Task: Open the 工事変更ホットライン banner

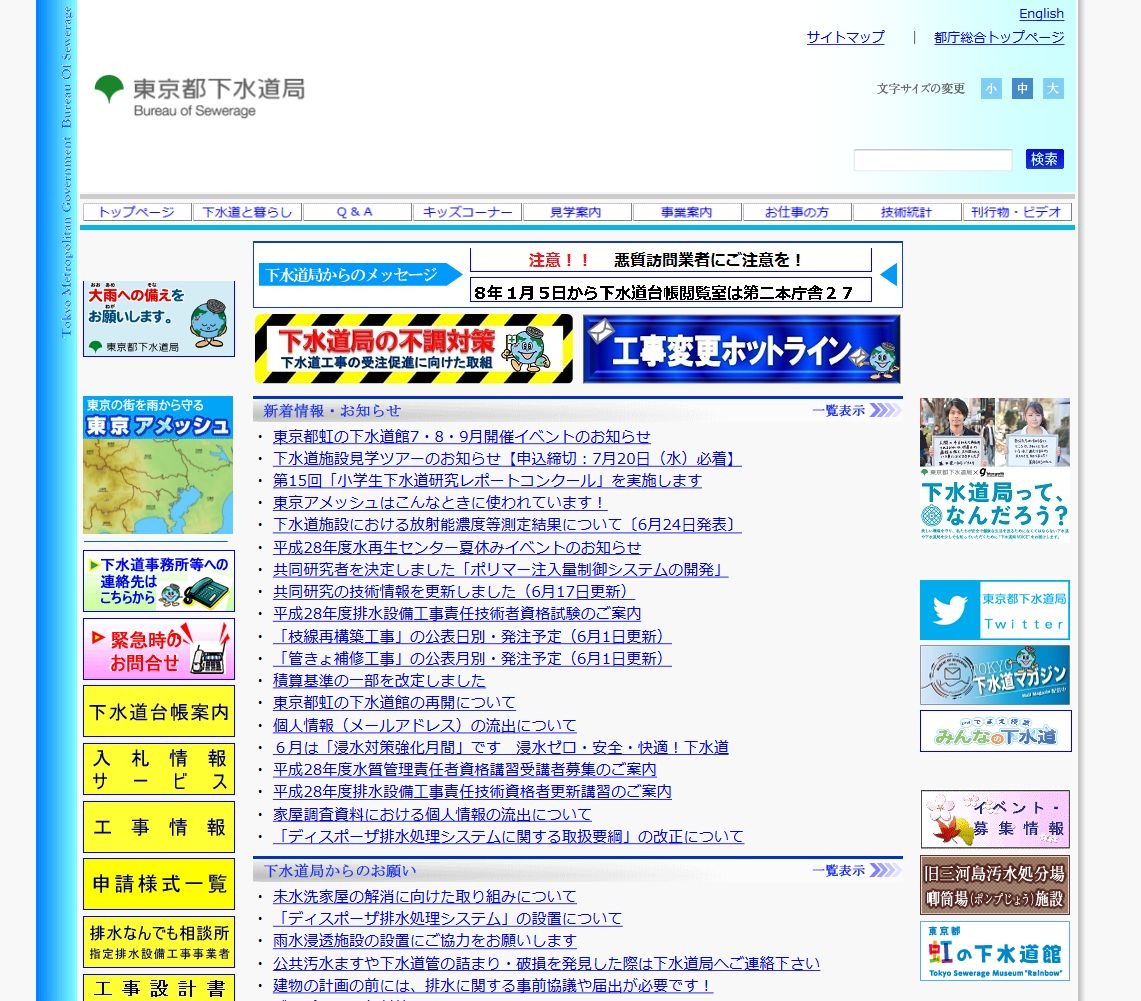Action: tap(742, 348)
